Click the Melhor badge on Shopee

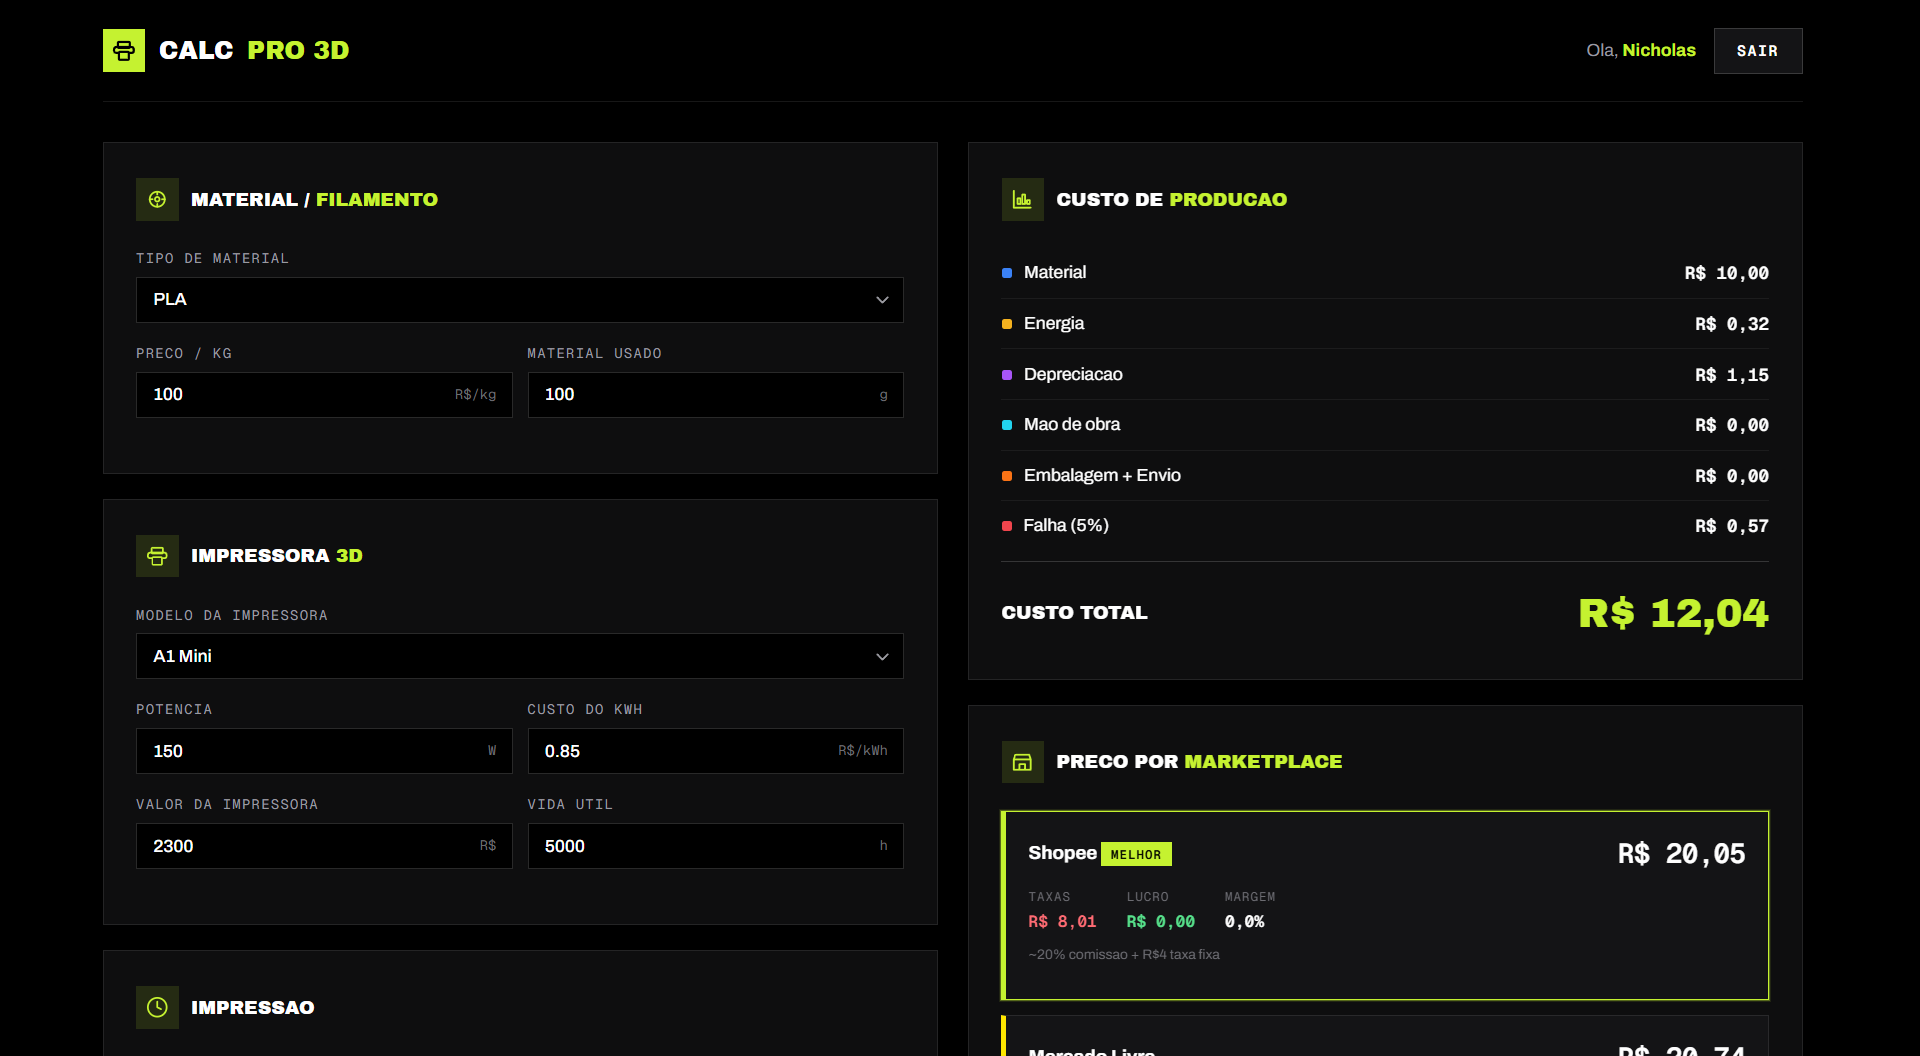1136,854
